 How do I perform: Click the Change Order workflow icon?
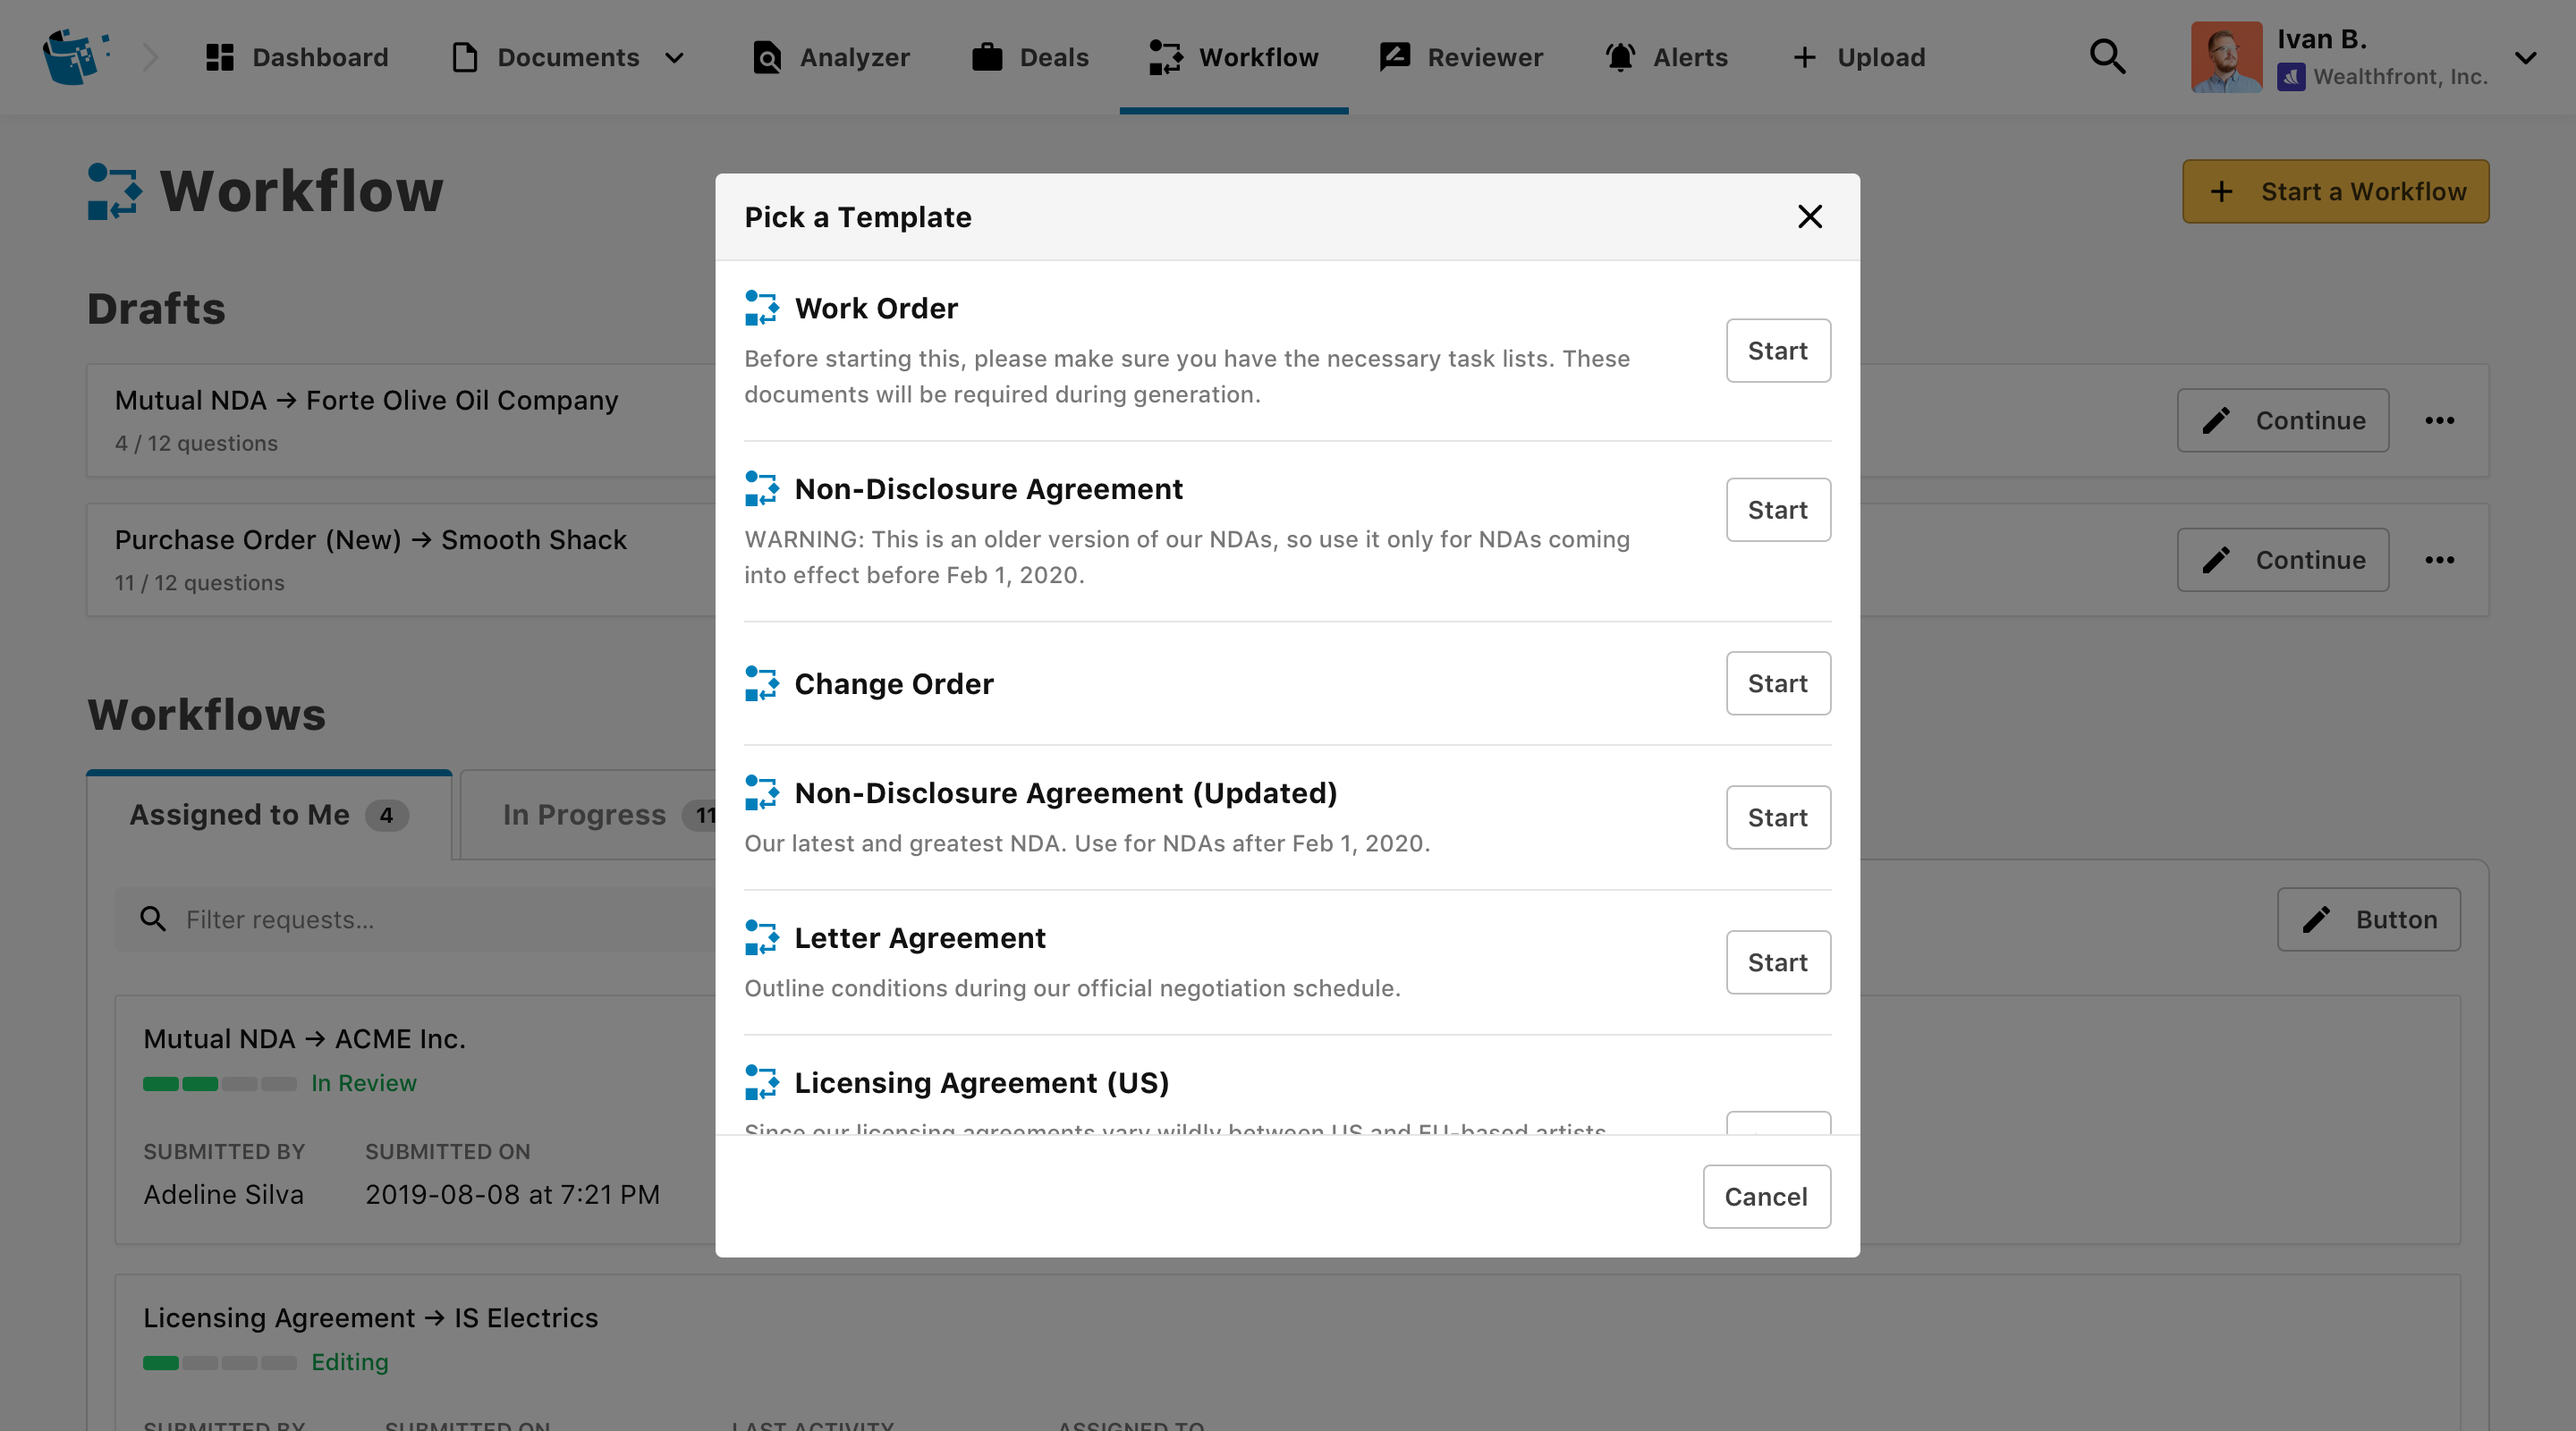[762, 684]
